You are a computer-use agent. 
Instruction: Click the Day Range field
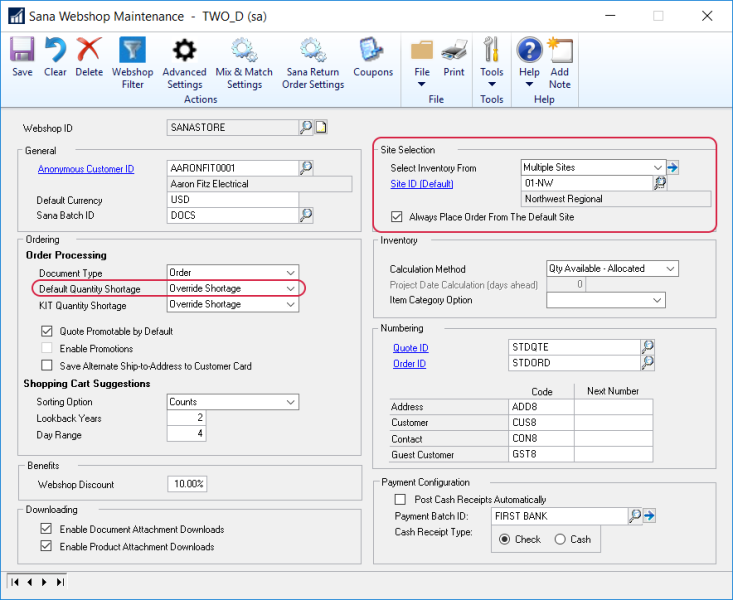coord(186,434)
